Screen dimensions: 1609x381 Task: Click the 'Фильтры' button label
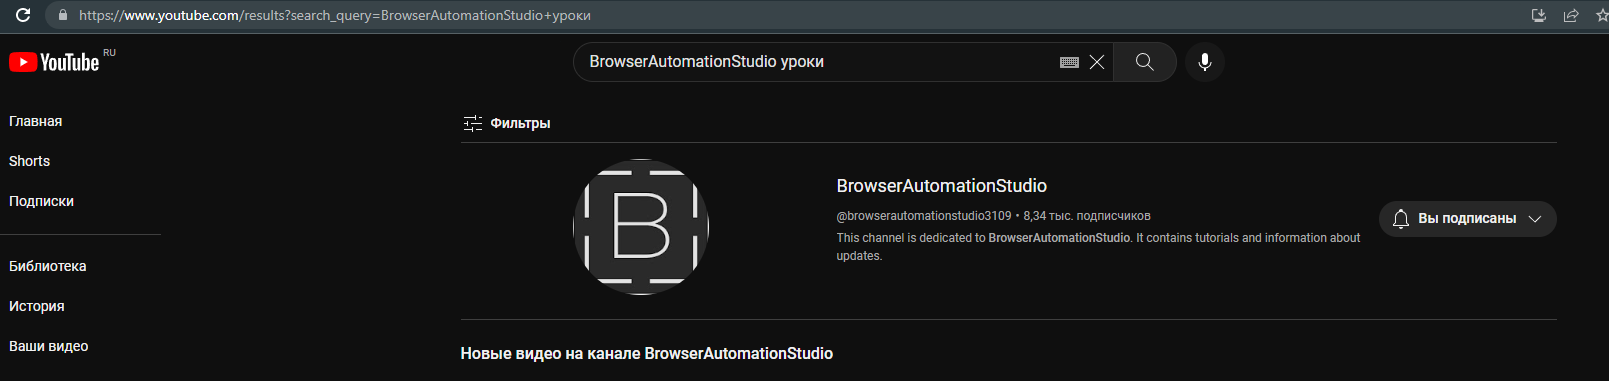click(520, 123)
